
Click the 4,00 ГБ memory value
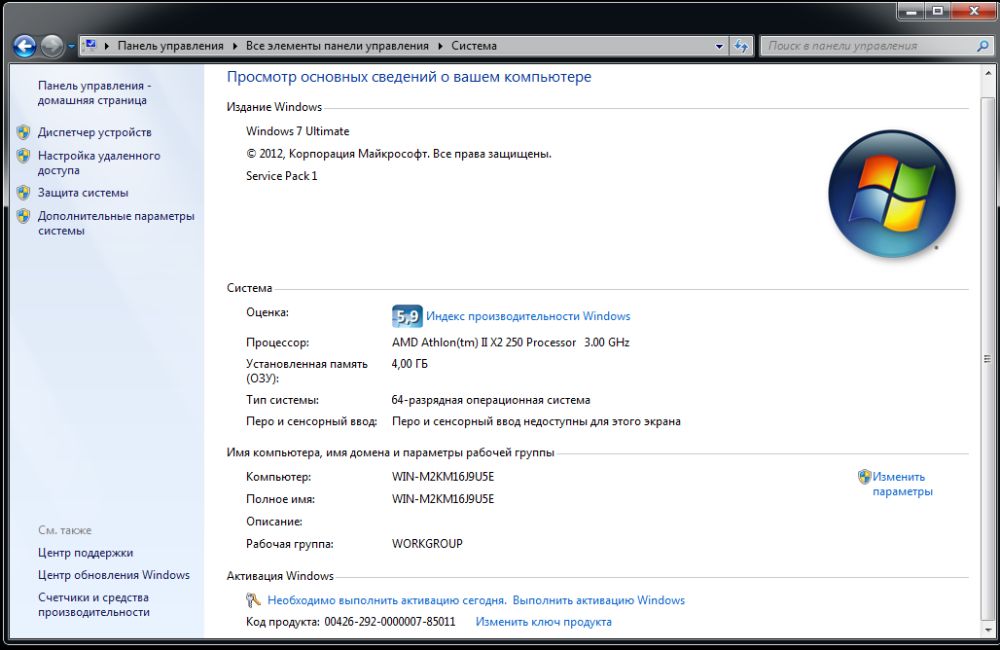tap(409, 364)
